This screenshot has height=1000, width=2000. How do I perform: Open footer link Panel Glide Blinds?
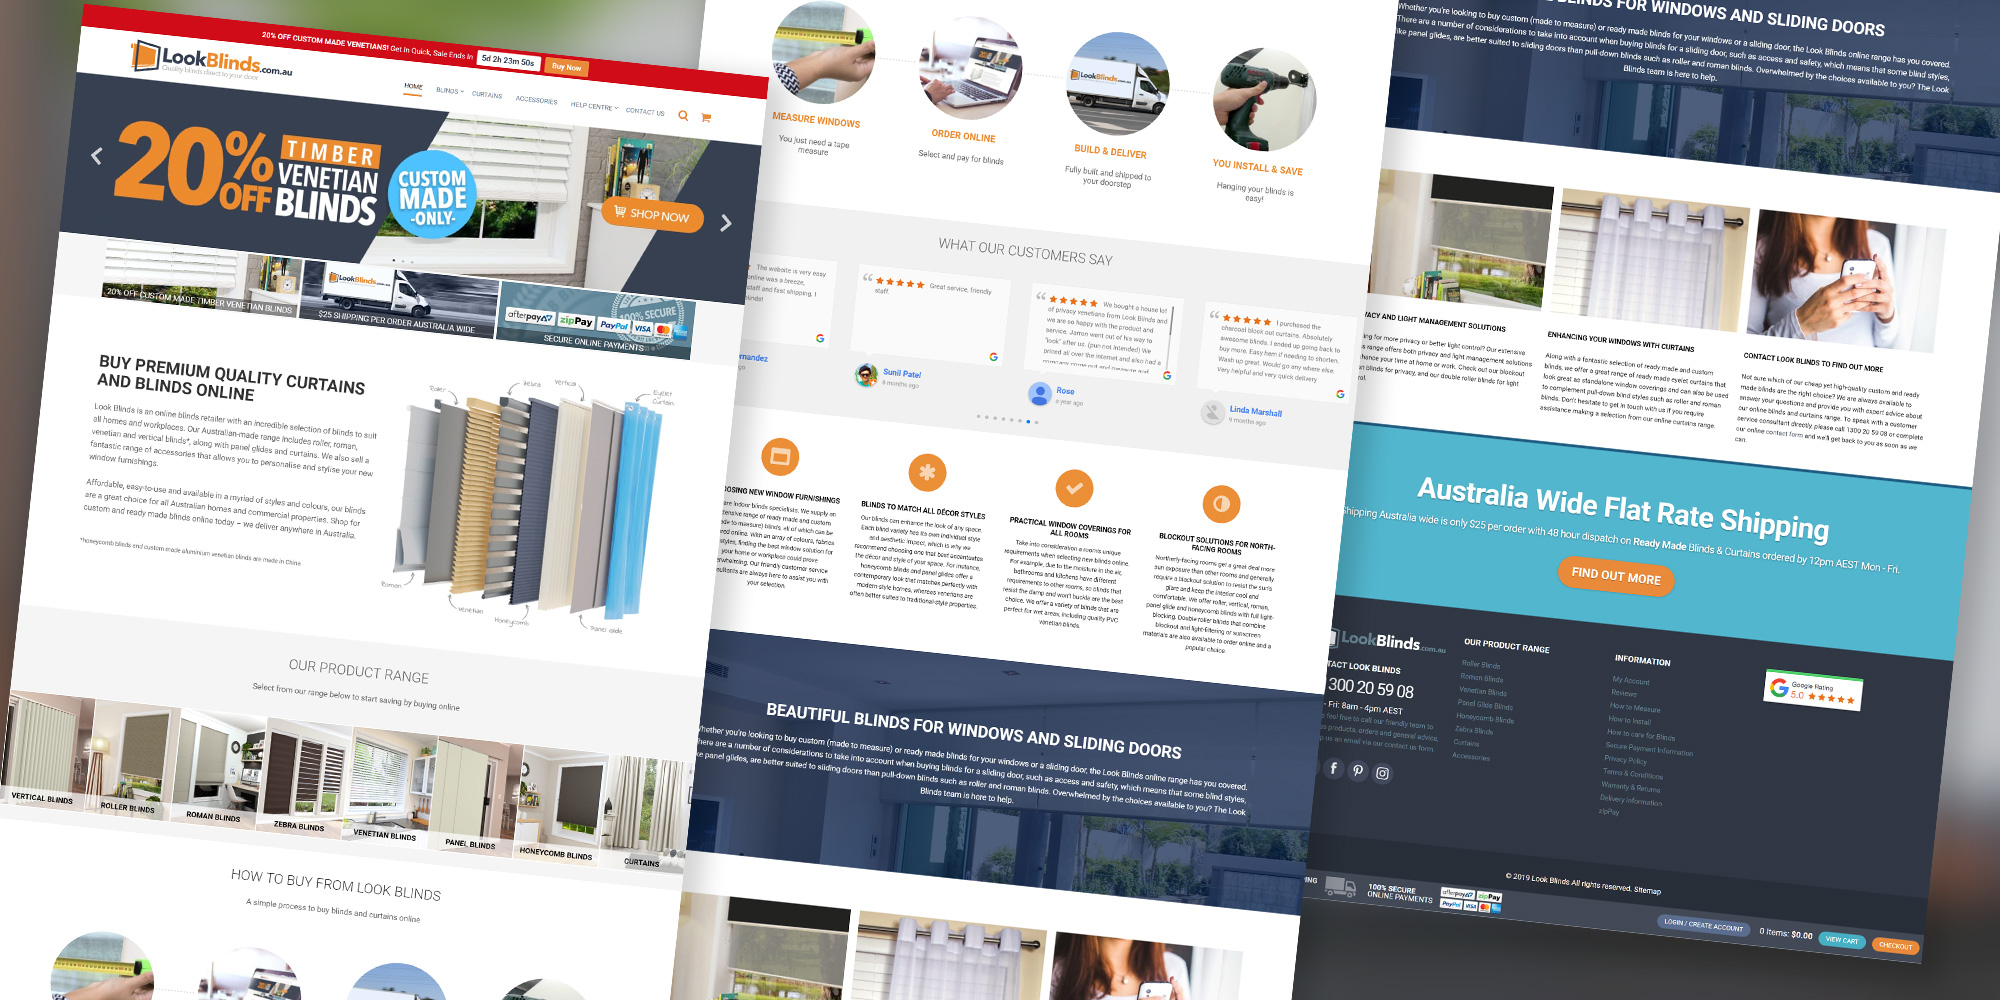pos(1485,705)
